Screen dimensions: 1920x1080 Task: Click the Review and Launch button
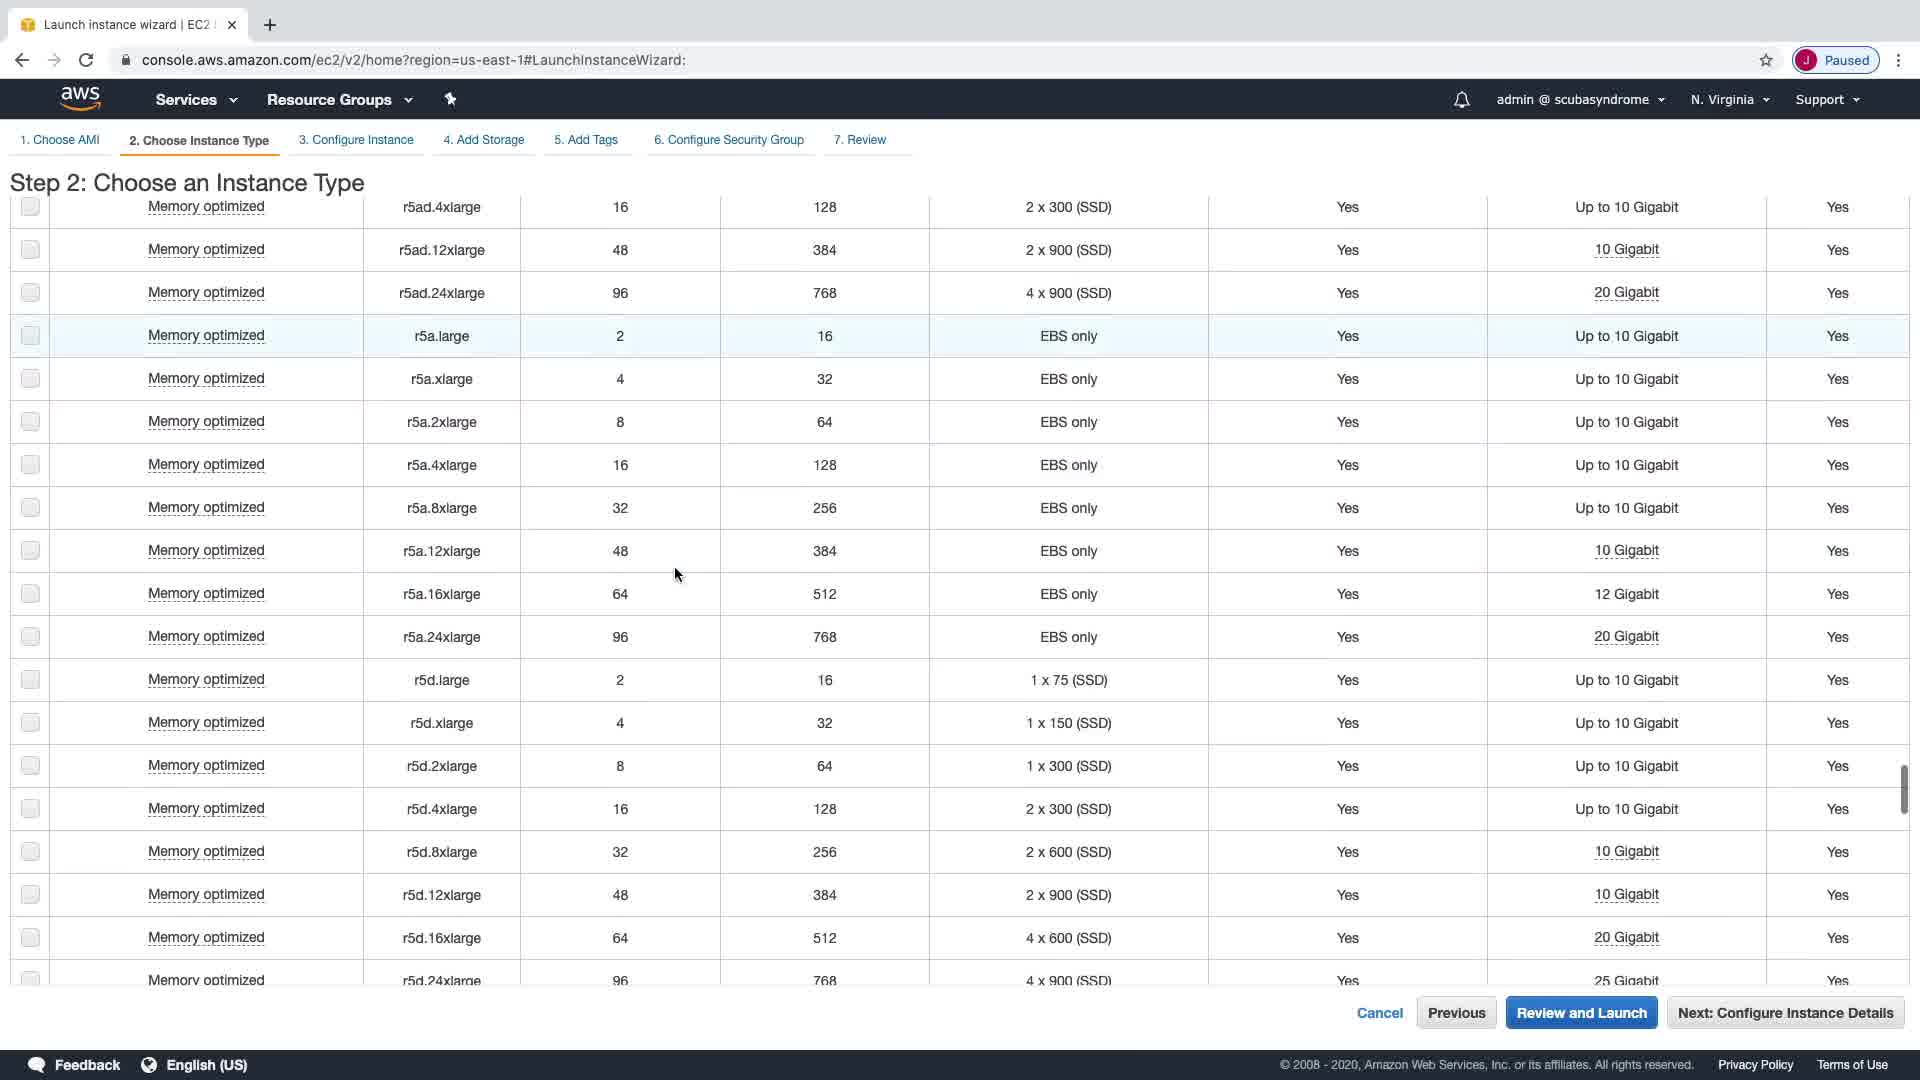[x=1581, y=1013]
